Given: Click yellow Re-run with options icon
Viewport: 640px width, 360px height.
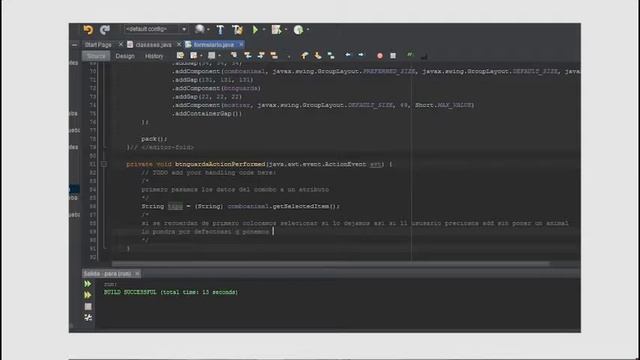Looking at the screenshot, I should coord(88,295).
